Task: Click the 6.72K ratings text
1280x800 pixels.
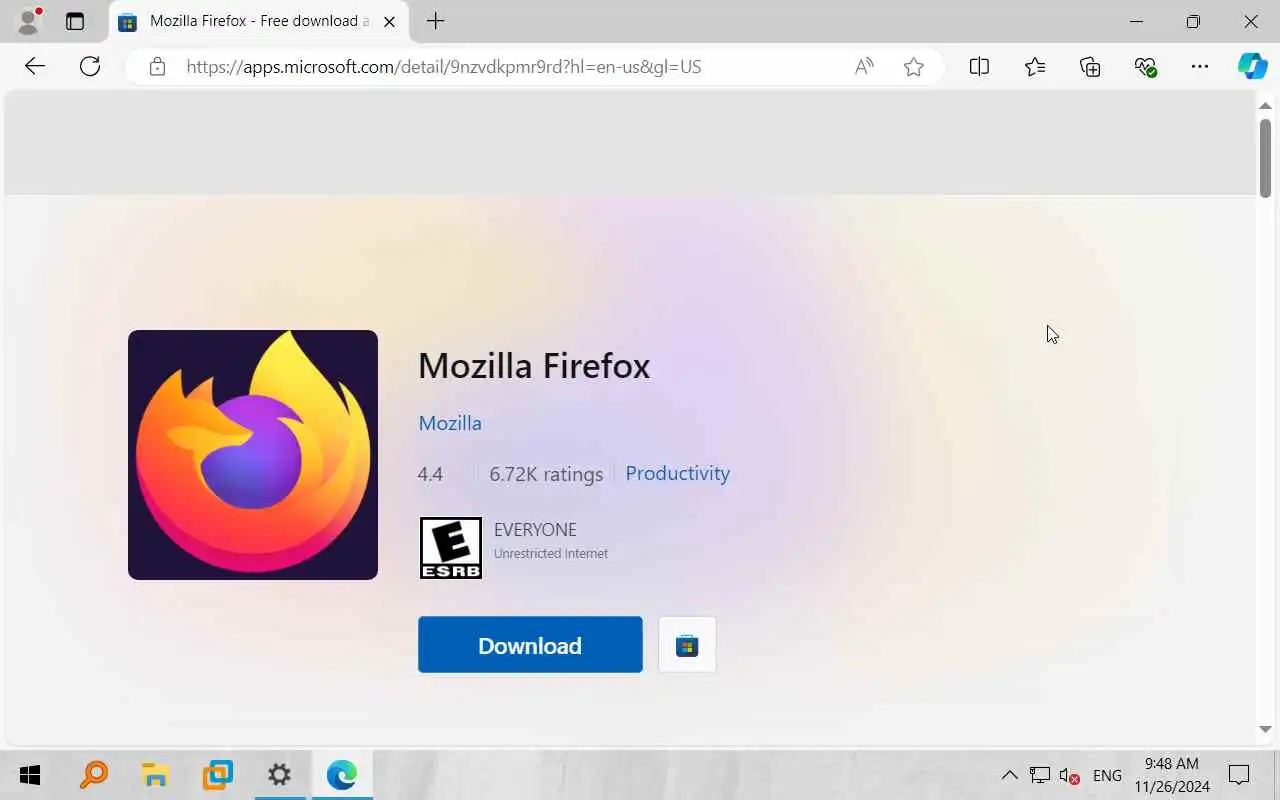Action: coord(546,474)
